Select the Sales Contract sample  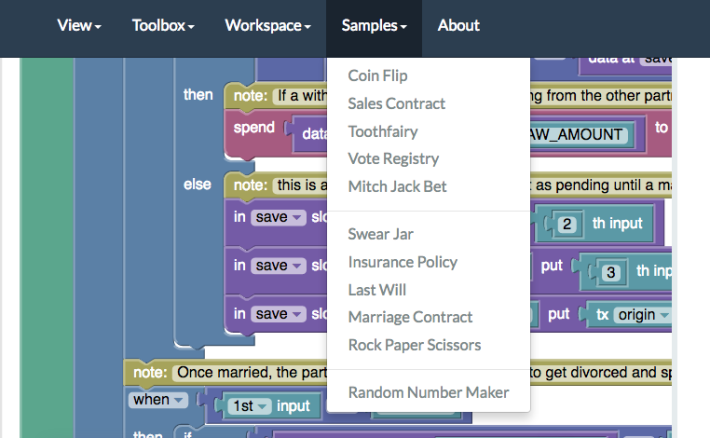click(x=397, y=104)
